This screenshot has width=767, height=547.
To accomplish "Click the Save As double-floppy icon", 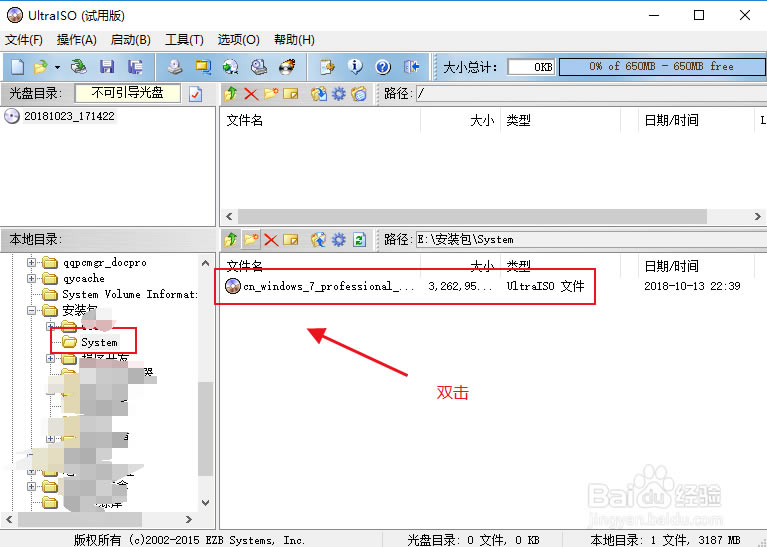I will 135,67.
